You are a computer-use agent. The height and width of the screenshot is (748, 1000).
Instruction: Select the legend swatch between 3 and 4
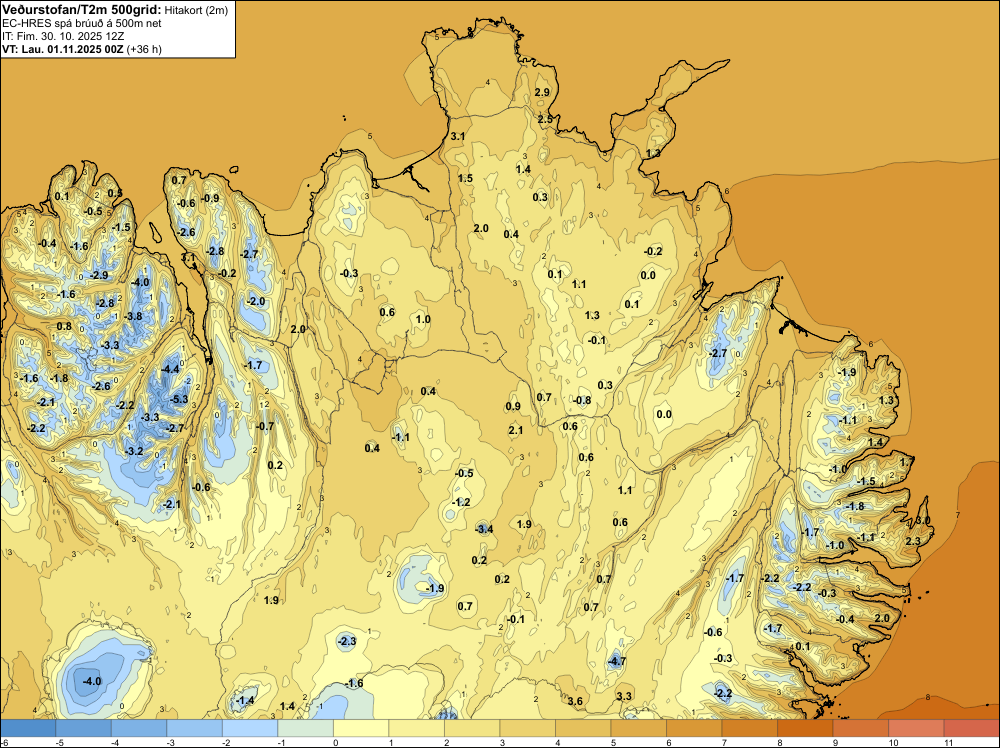point(527,728)
